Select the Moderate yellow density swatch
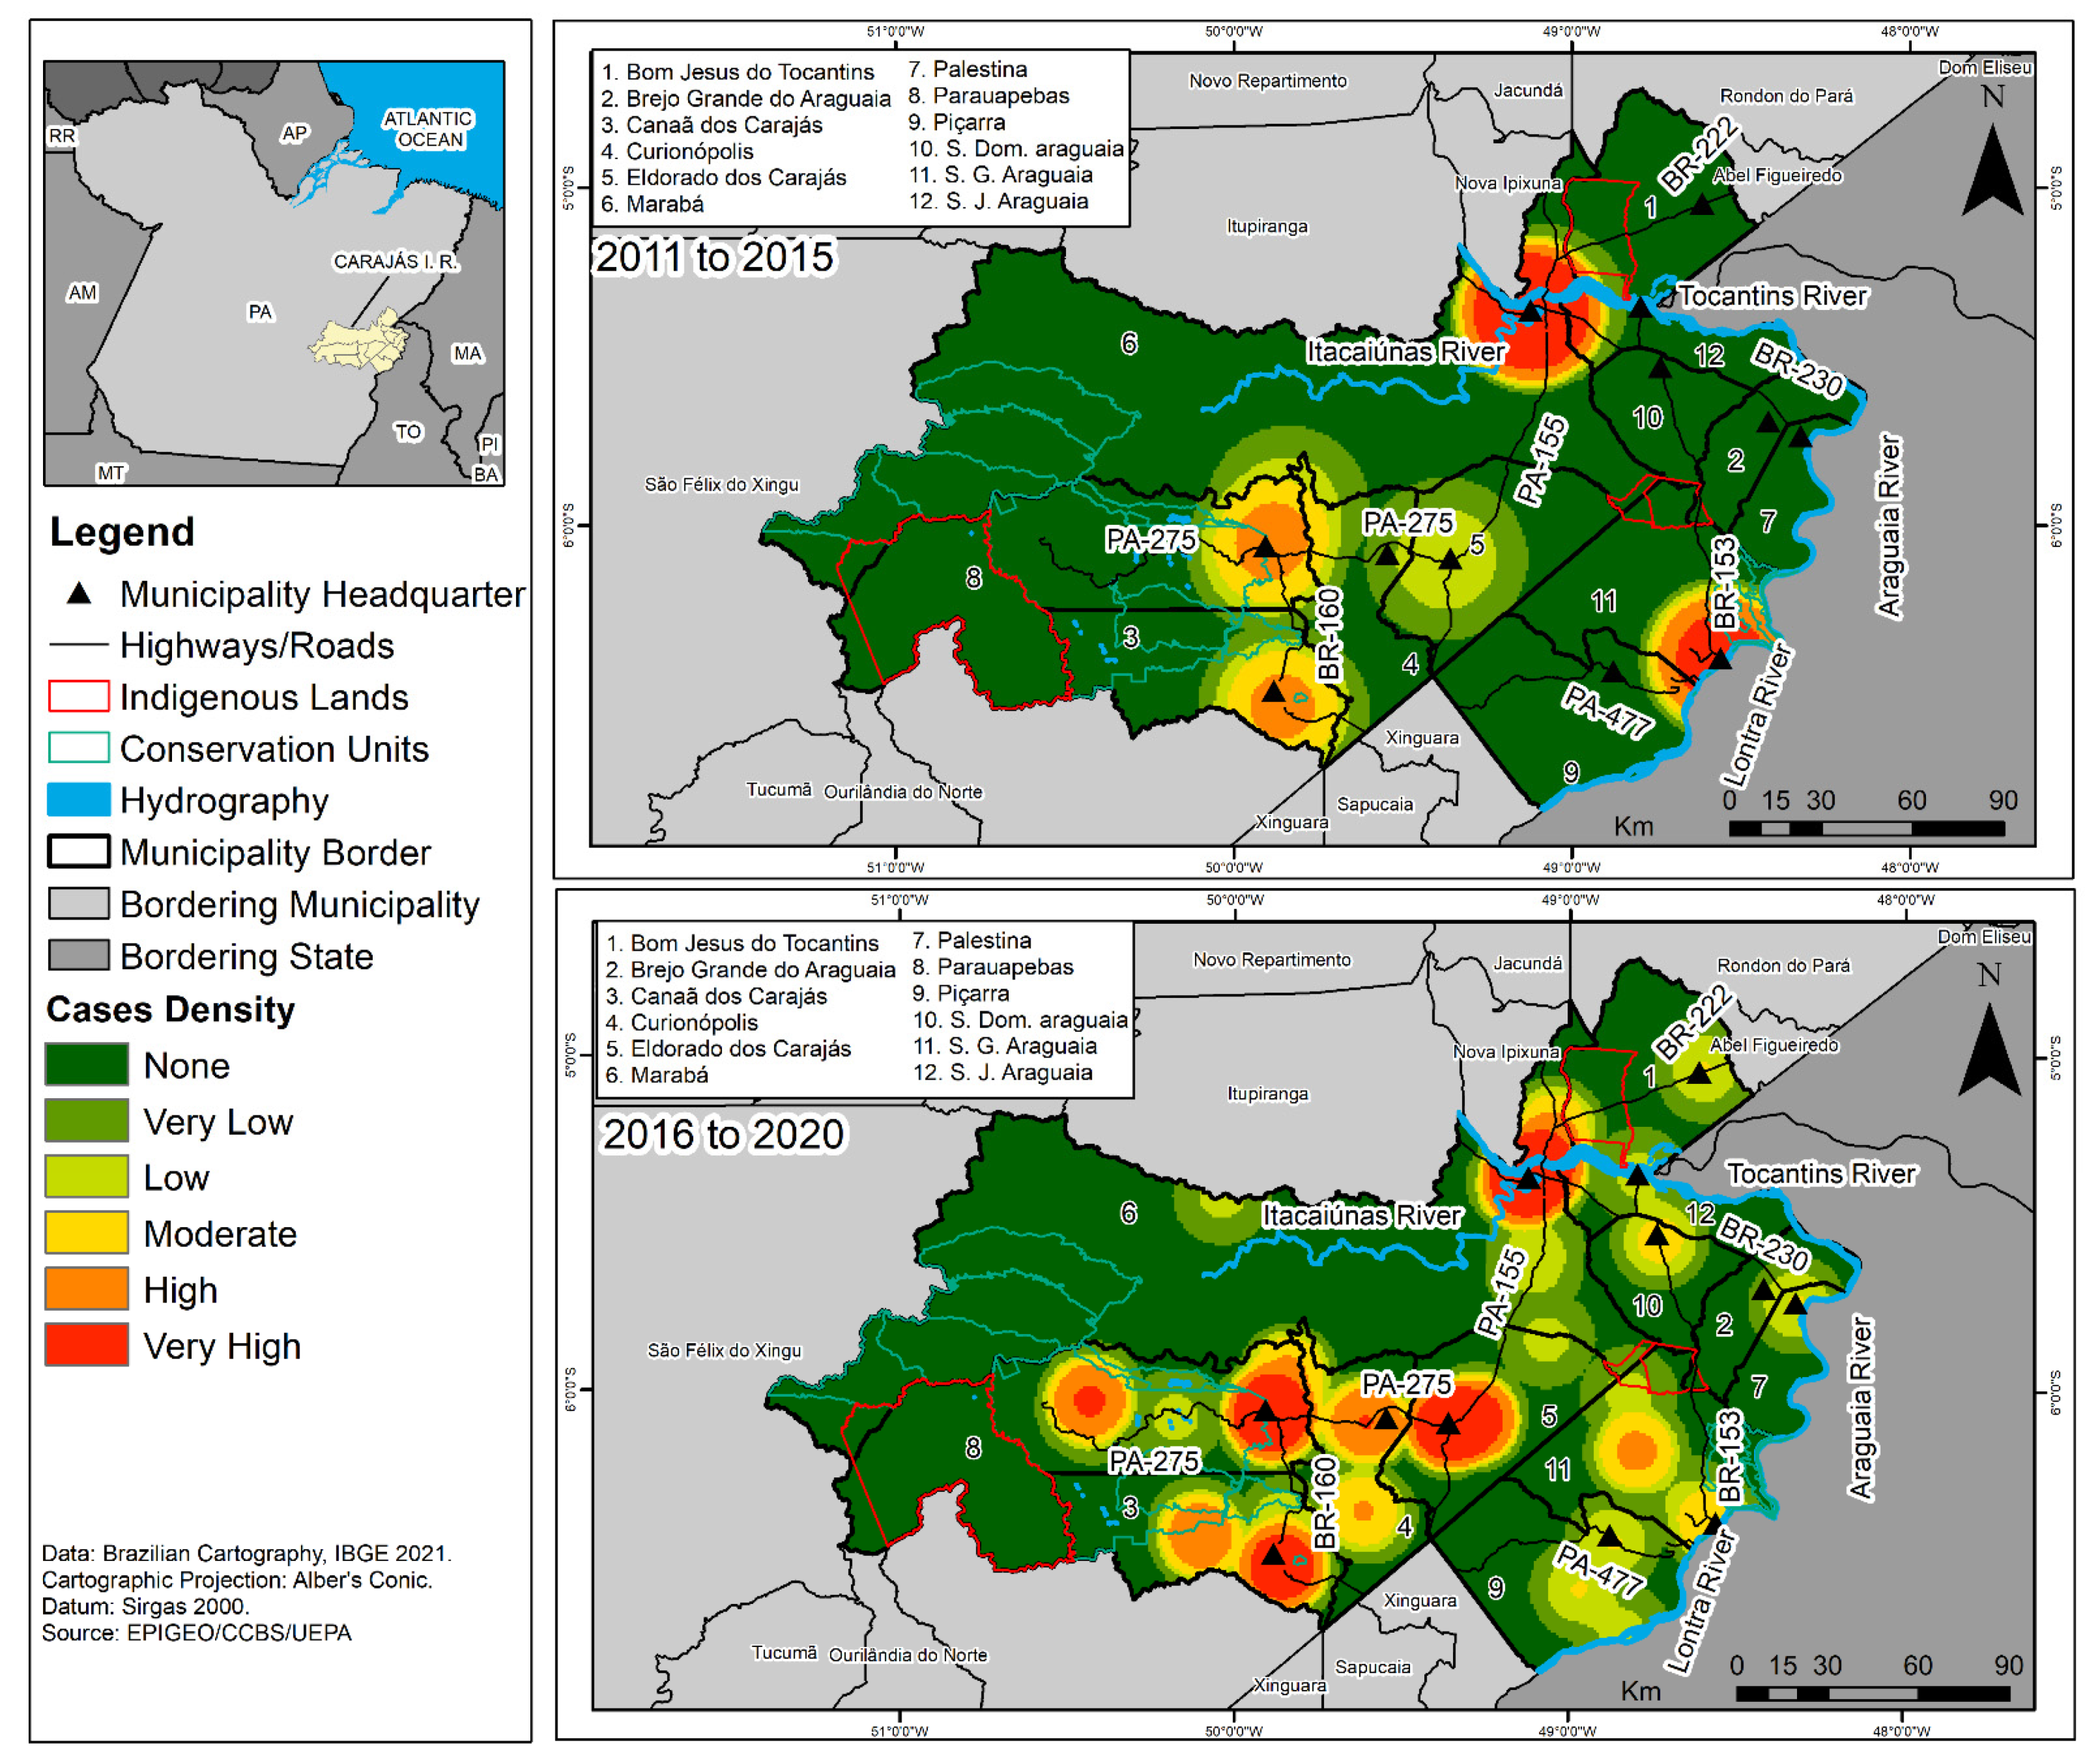The height and width of the screenshot is (1764, 2098). point(87,1232)
